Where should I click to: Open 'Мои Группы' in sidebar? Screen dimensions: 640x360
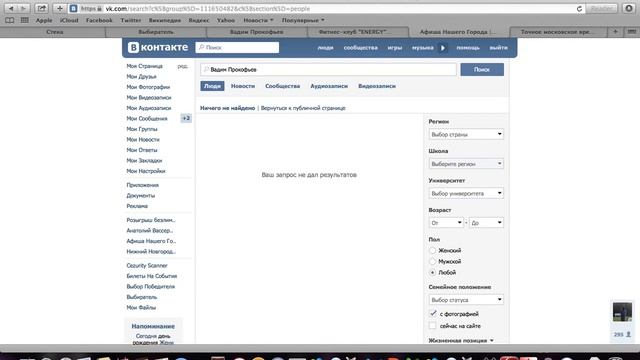pyautogui.click(x=142, y=129)
